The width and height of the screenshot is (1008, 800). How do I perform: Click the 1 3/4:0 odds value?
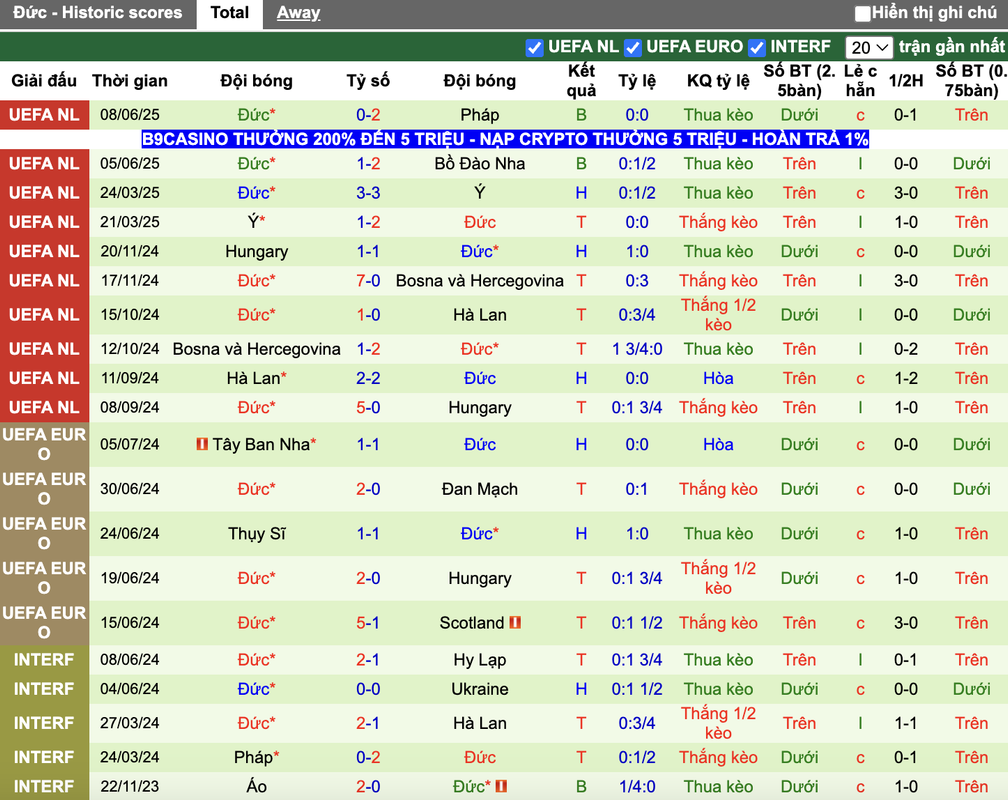click(x=637, y=349)
